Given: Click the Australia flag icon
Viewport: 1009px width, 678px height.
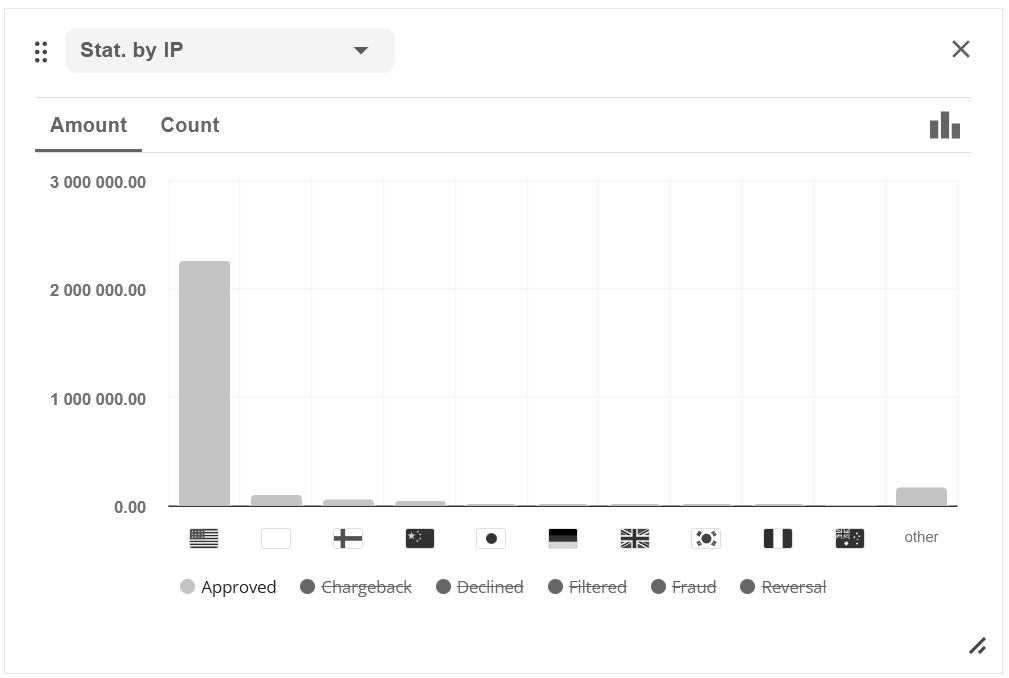Looking at the screenshot, I should [849, 538].
